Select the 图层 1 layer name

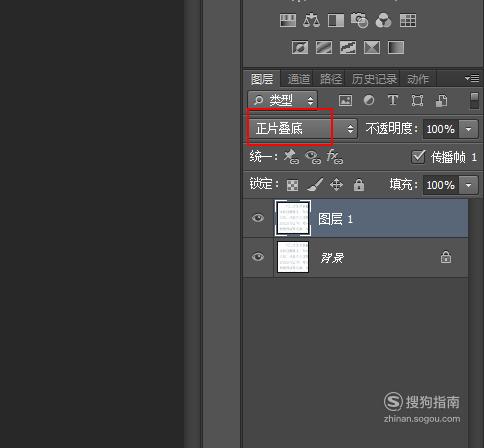[335, 219]
